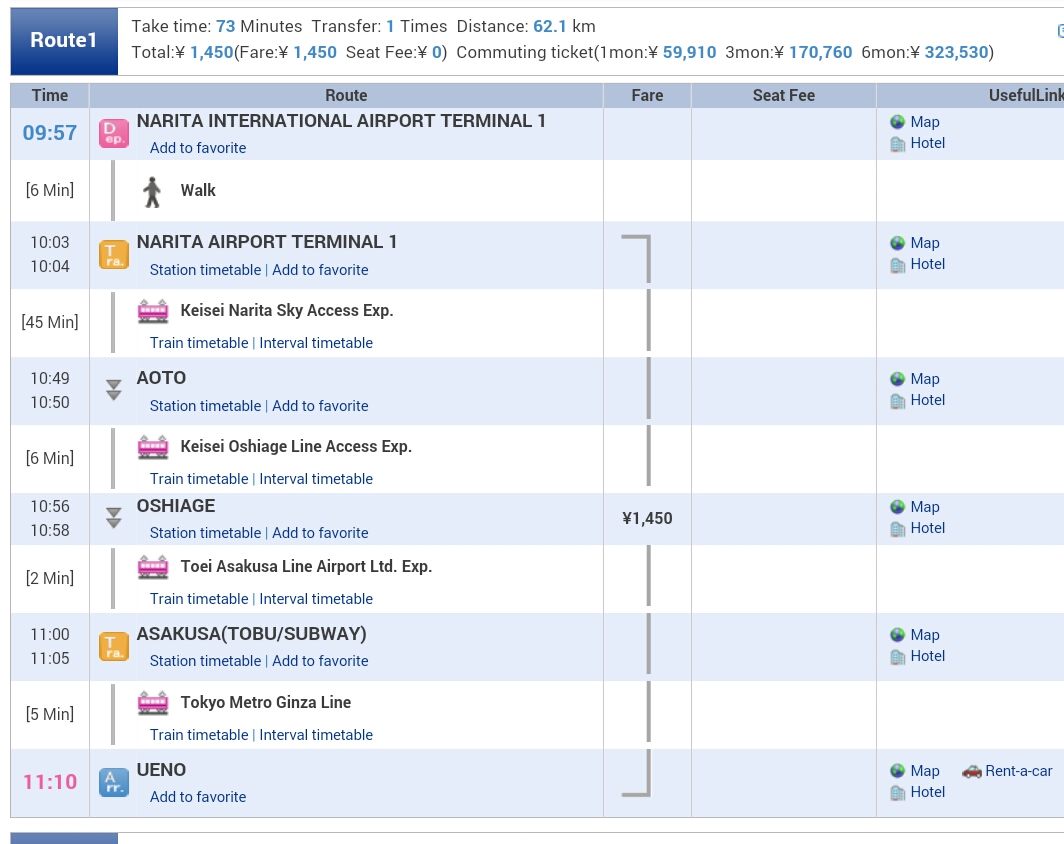The height and width of the screenshot is (844, 1064).
Task: Open the Rent-a-car link at UENO
Action: pyautogui.click(x=1019, y=771)
